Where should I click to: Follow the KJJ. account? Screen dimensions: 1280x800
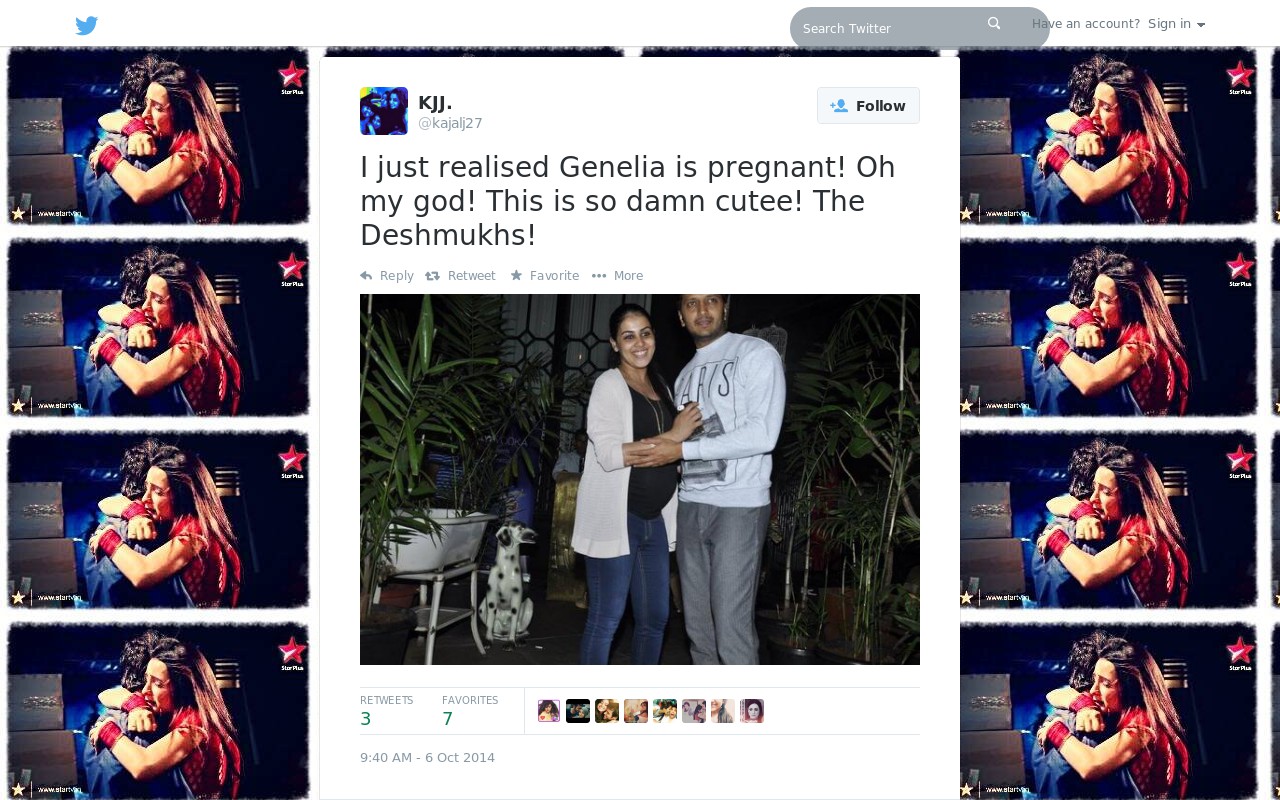click(x=868, y=106)
